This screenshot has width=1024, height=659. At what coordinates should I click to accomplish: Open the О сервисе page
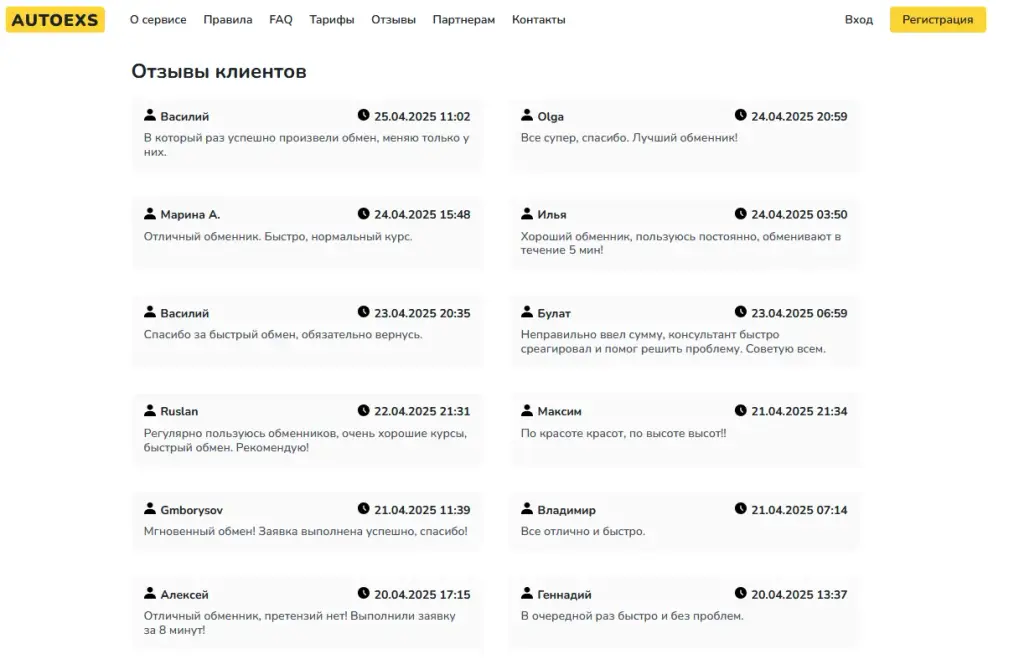click(158, 20)
